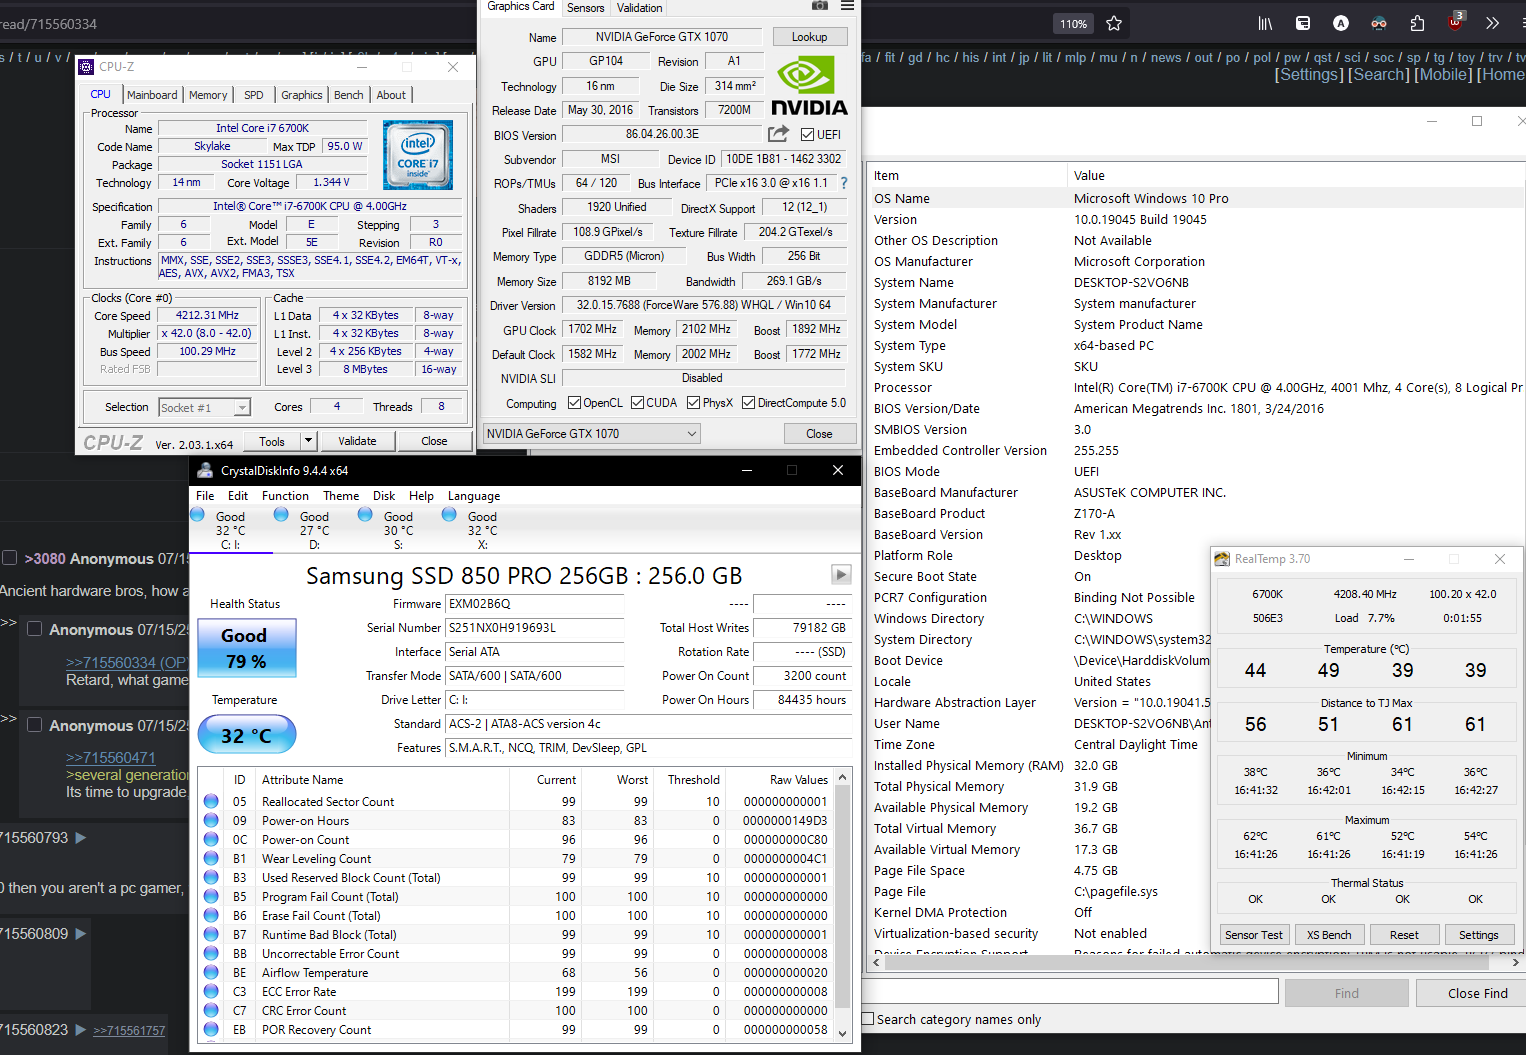Hide the reply quoting >>715560471 using its >> toggle
The height and width of the screenshot is (1055, 1526).
(8, 719)
